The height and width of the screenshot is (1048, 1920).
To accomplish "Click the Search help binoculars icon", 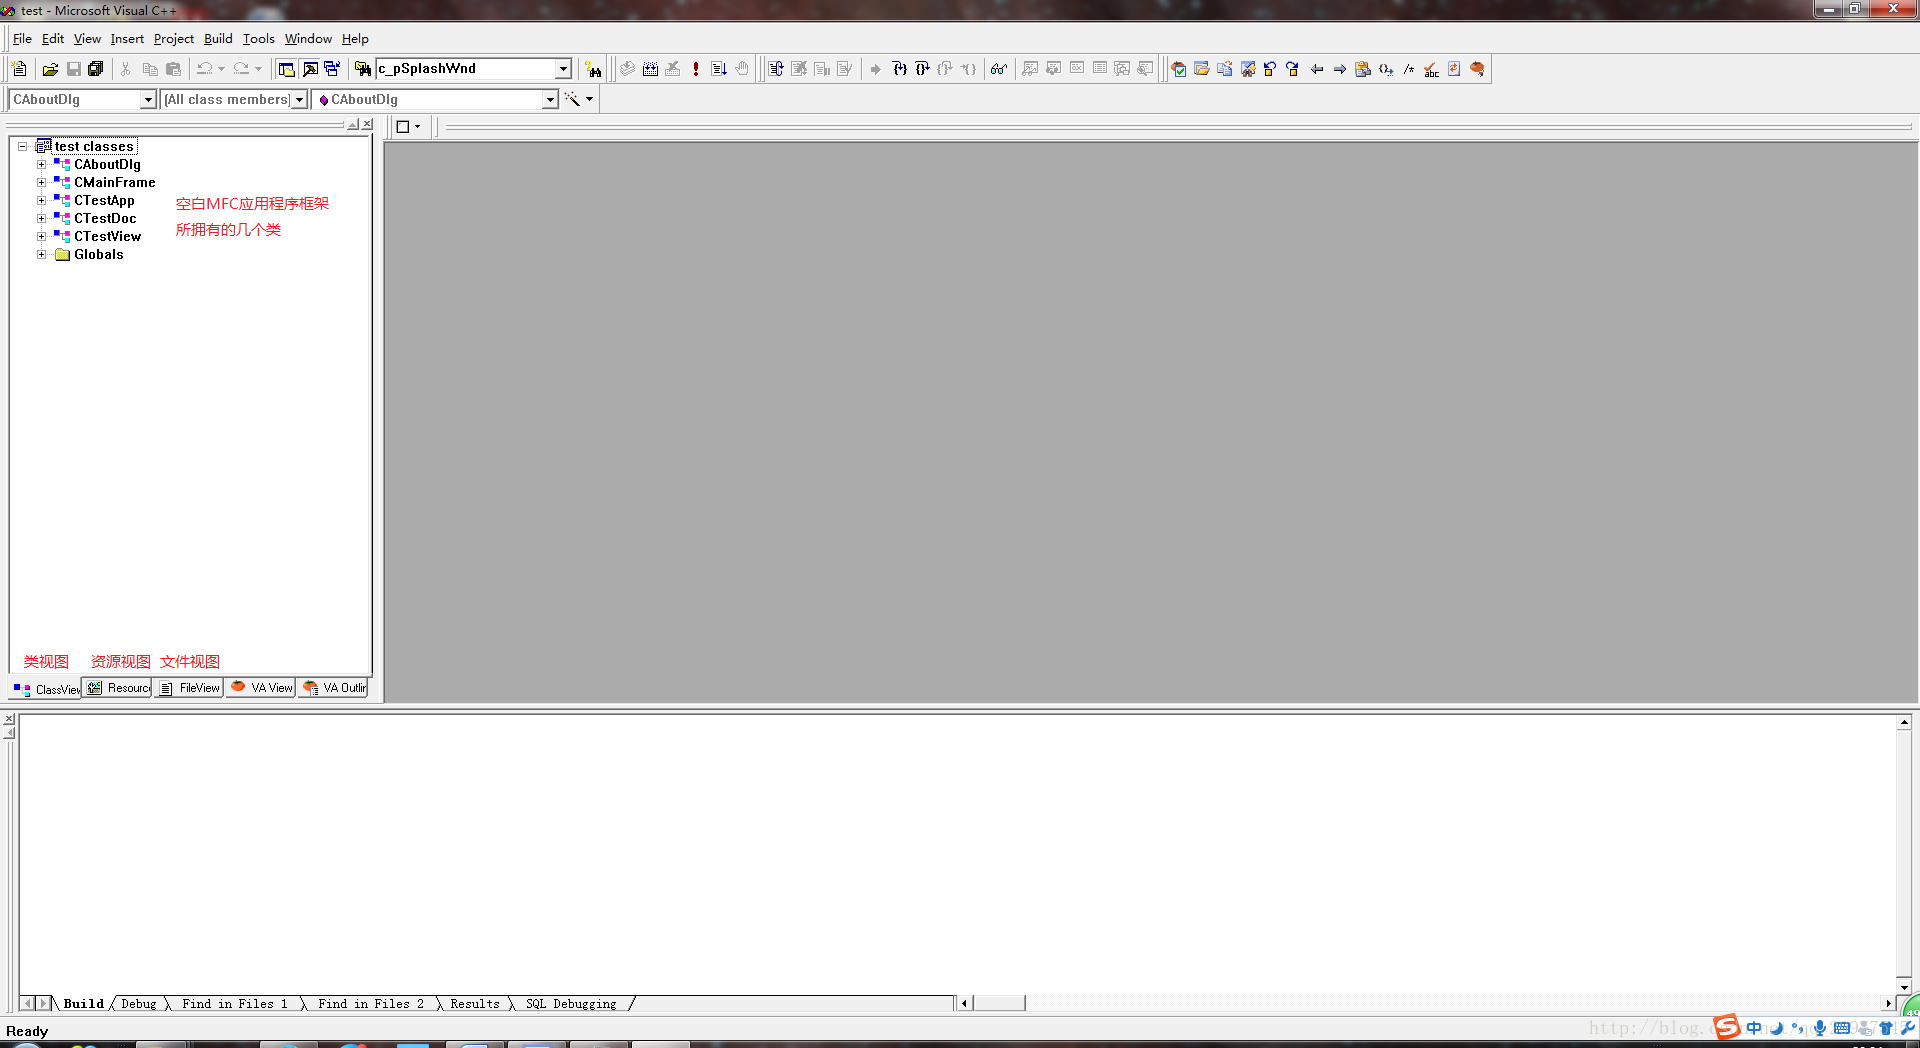I will tap(594, 69).
